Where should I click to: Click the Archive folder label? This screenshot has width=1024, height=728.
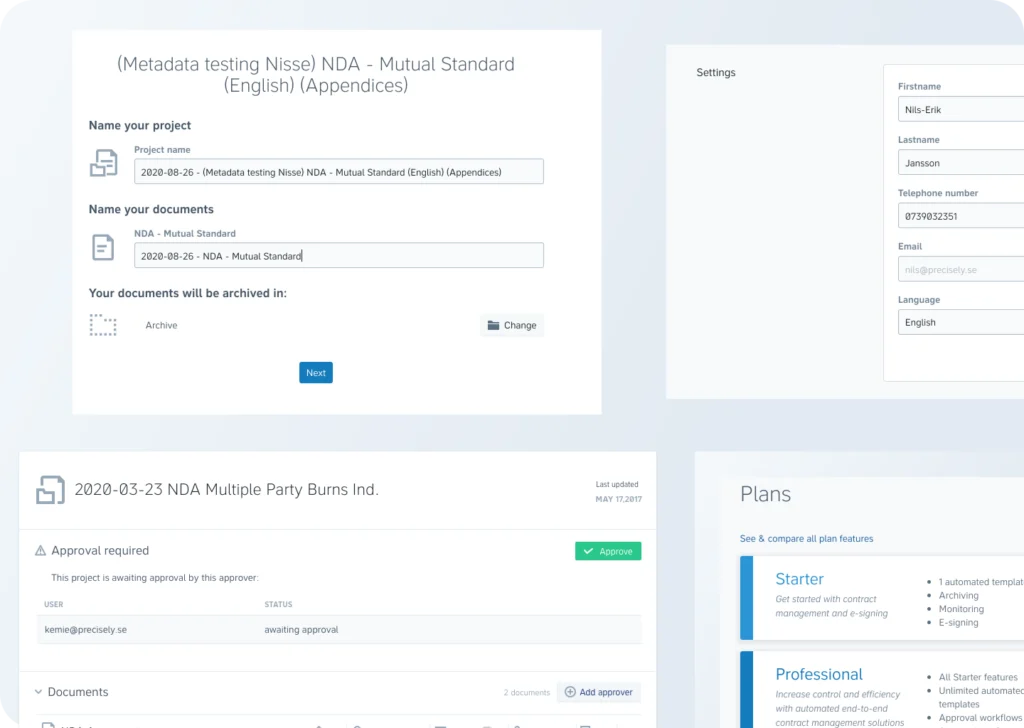(x=161, y=325)
